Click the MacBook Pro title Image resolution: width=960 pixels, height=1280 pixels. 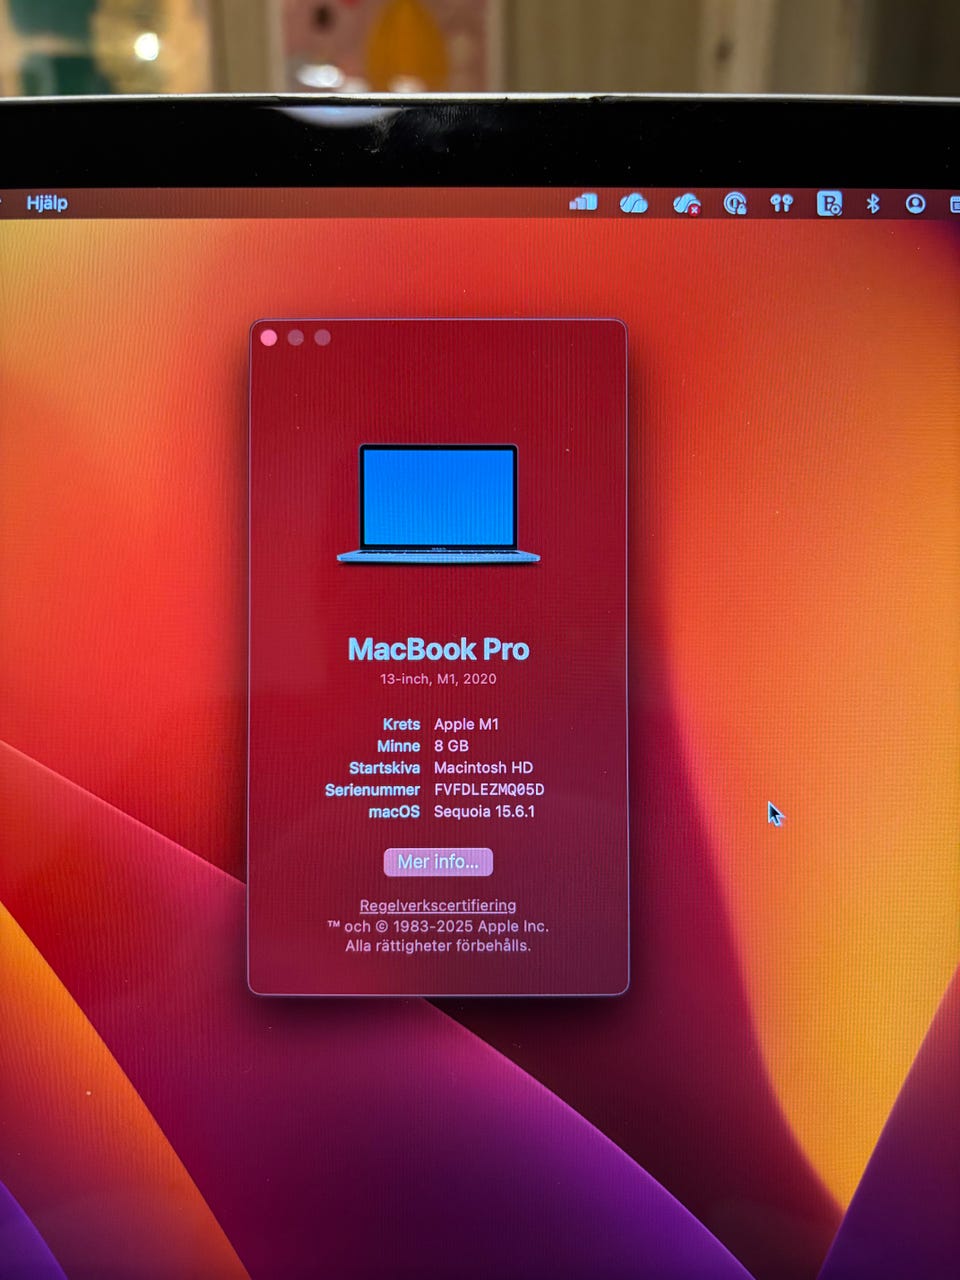click(438, 650)
